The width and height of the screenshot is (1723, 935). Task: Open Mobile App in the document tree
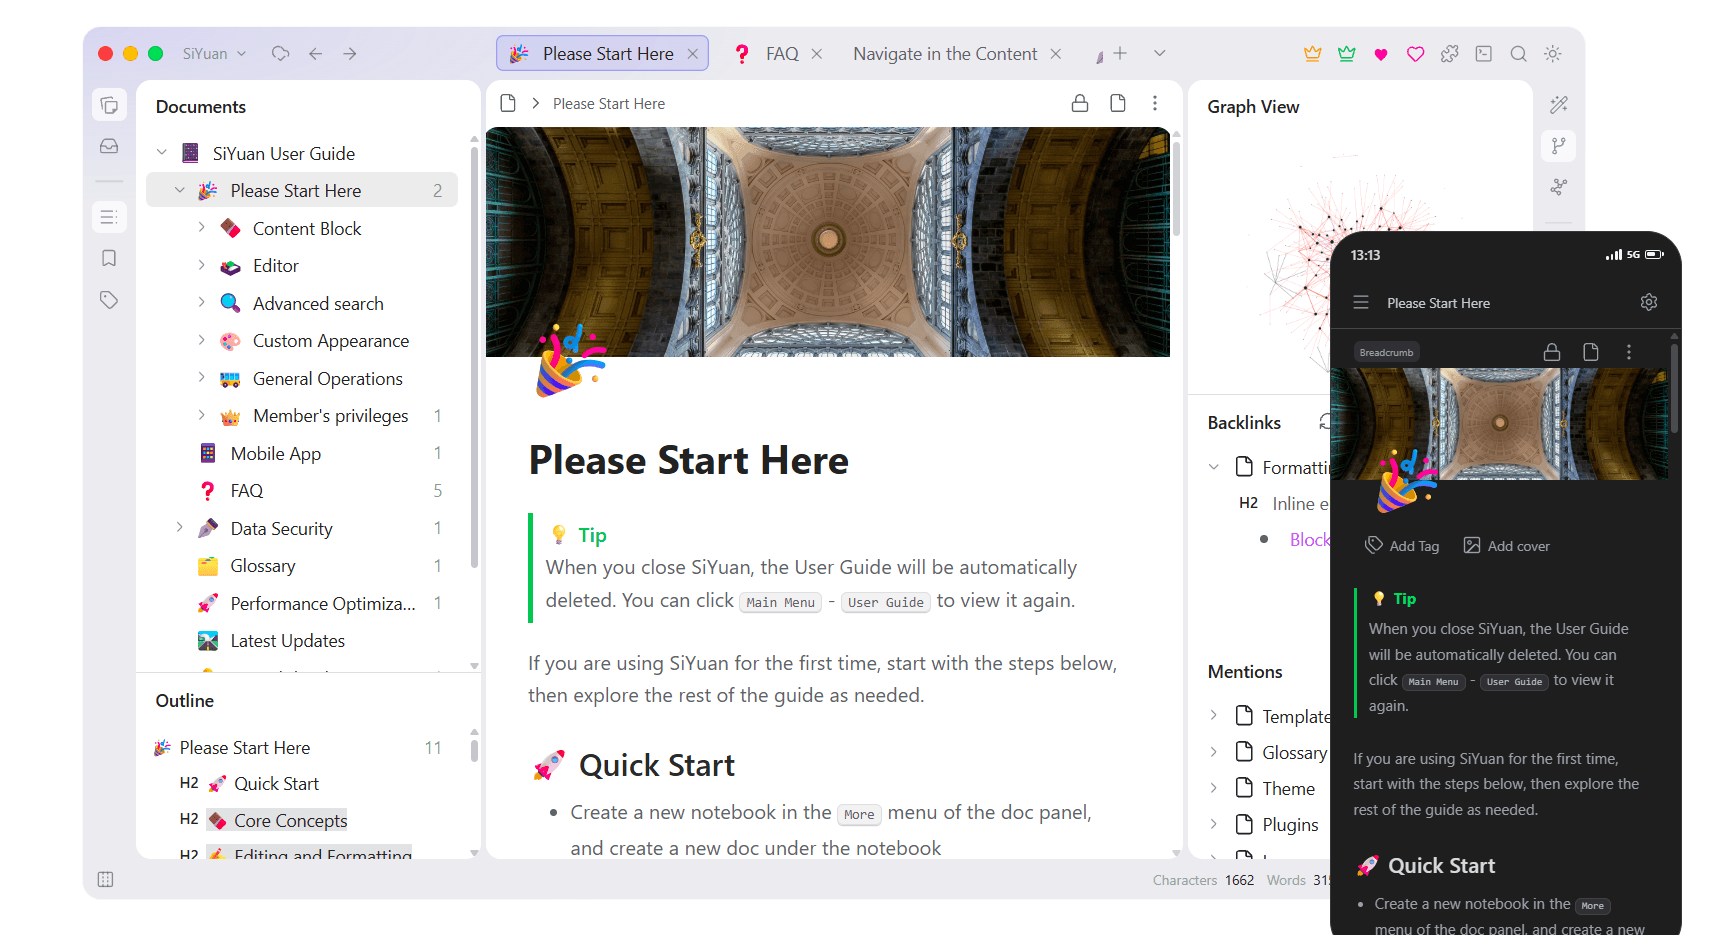276,453
